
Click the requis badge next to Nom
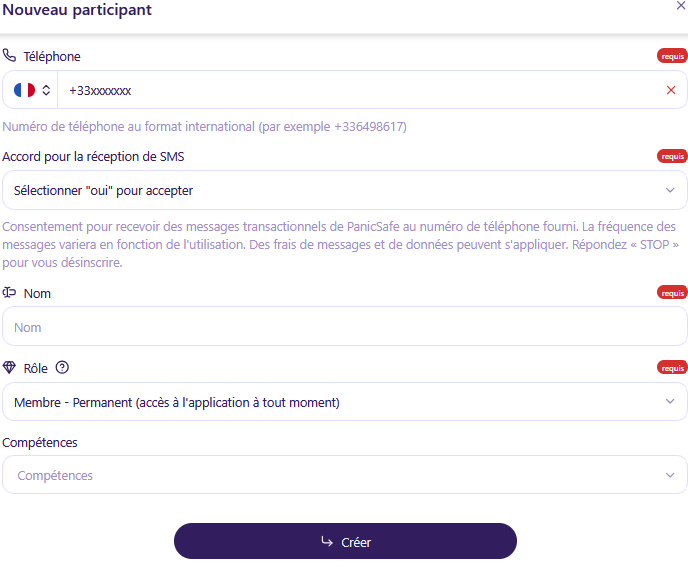coord(672,293)
